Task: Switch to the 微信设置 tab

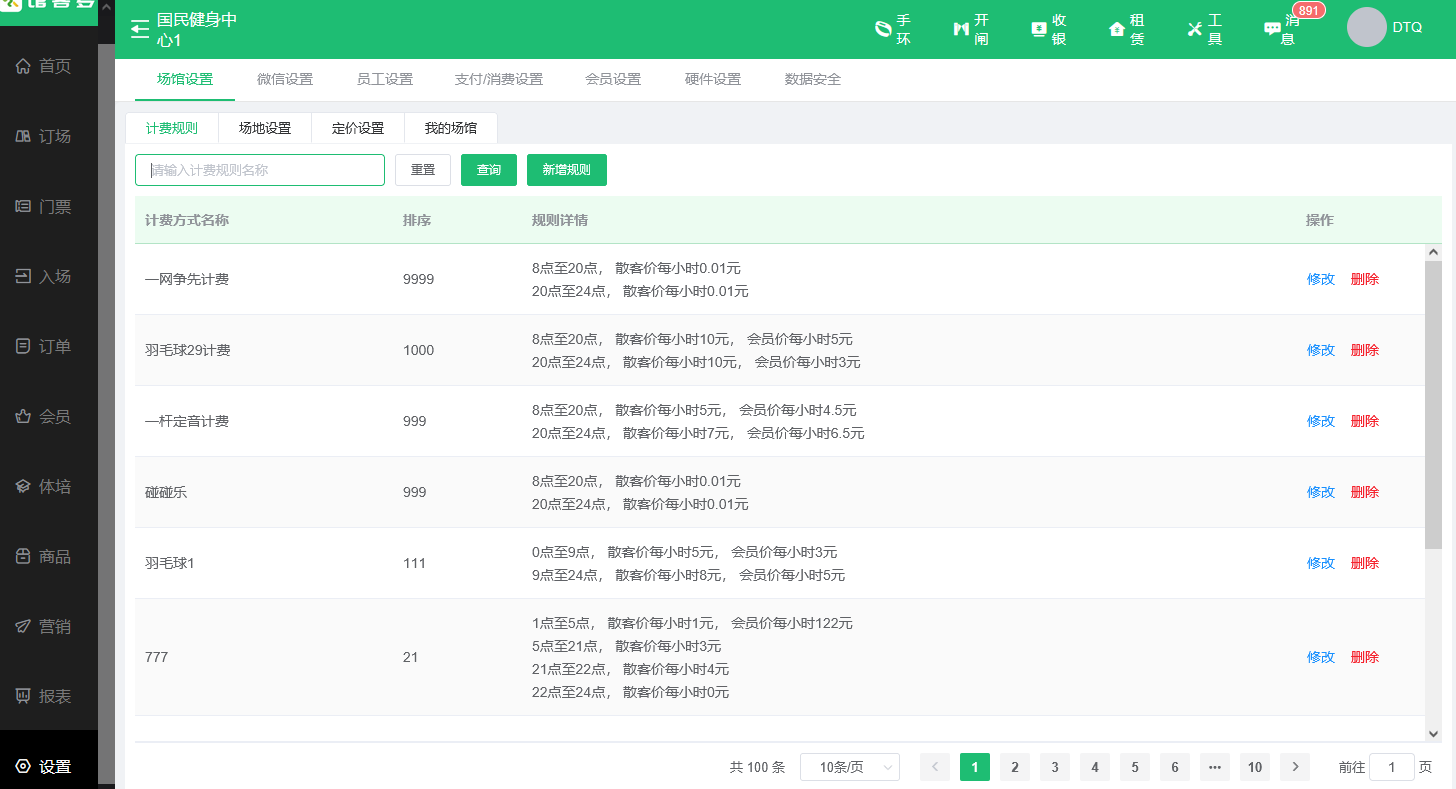Action: click(285, 80)
